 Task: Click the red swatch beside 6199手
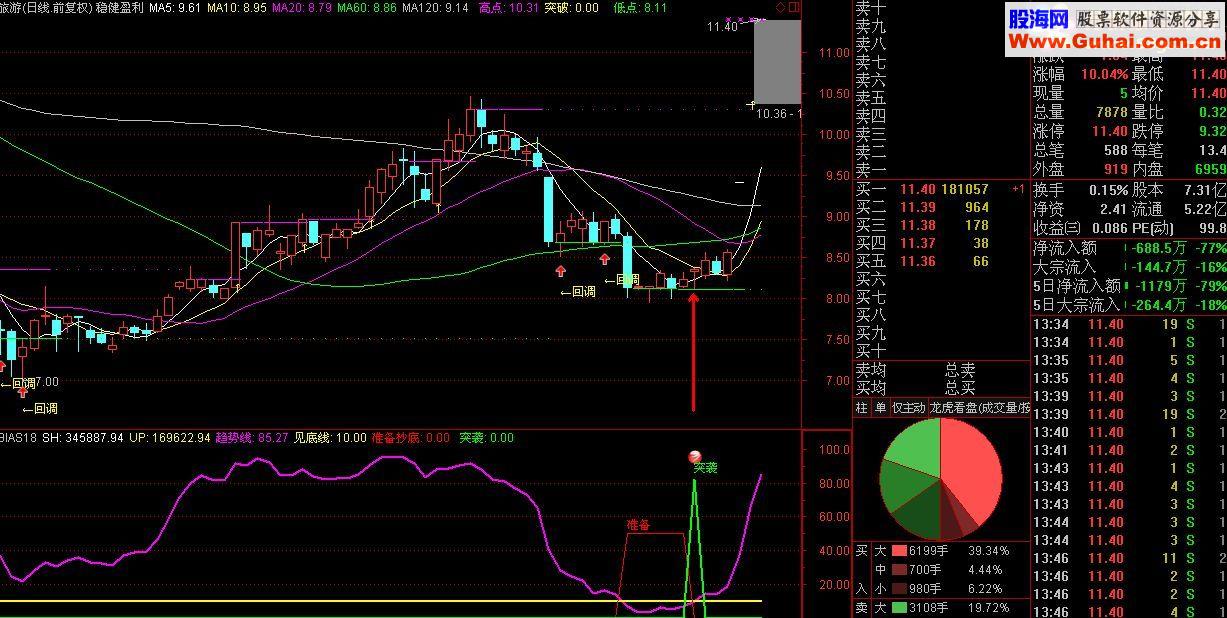899,551
